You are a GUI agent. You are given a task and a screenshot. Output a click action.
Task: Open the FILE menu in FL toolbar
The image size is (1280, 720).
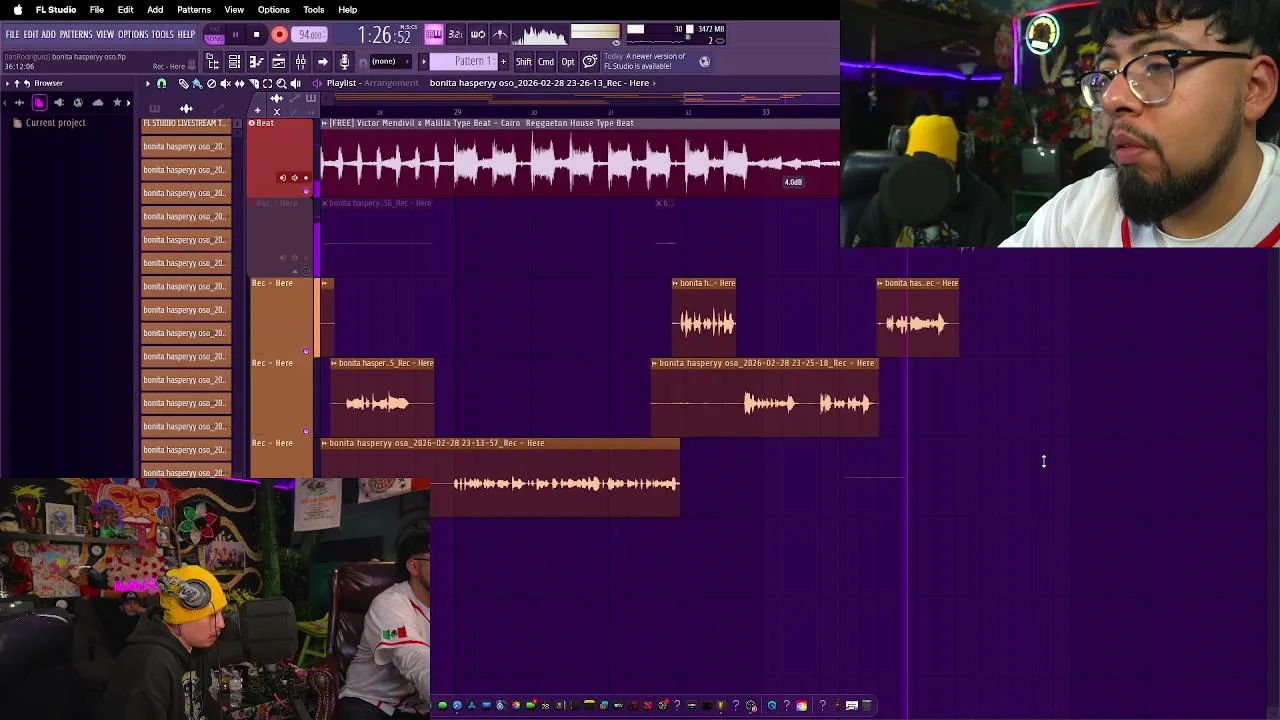(x=12, y=34)
